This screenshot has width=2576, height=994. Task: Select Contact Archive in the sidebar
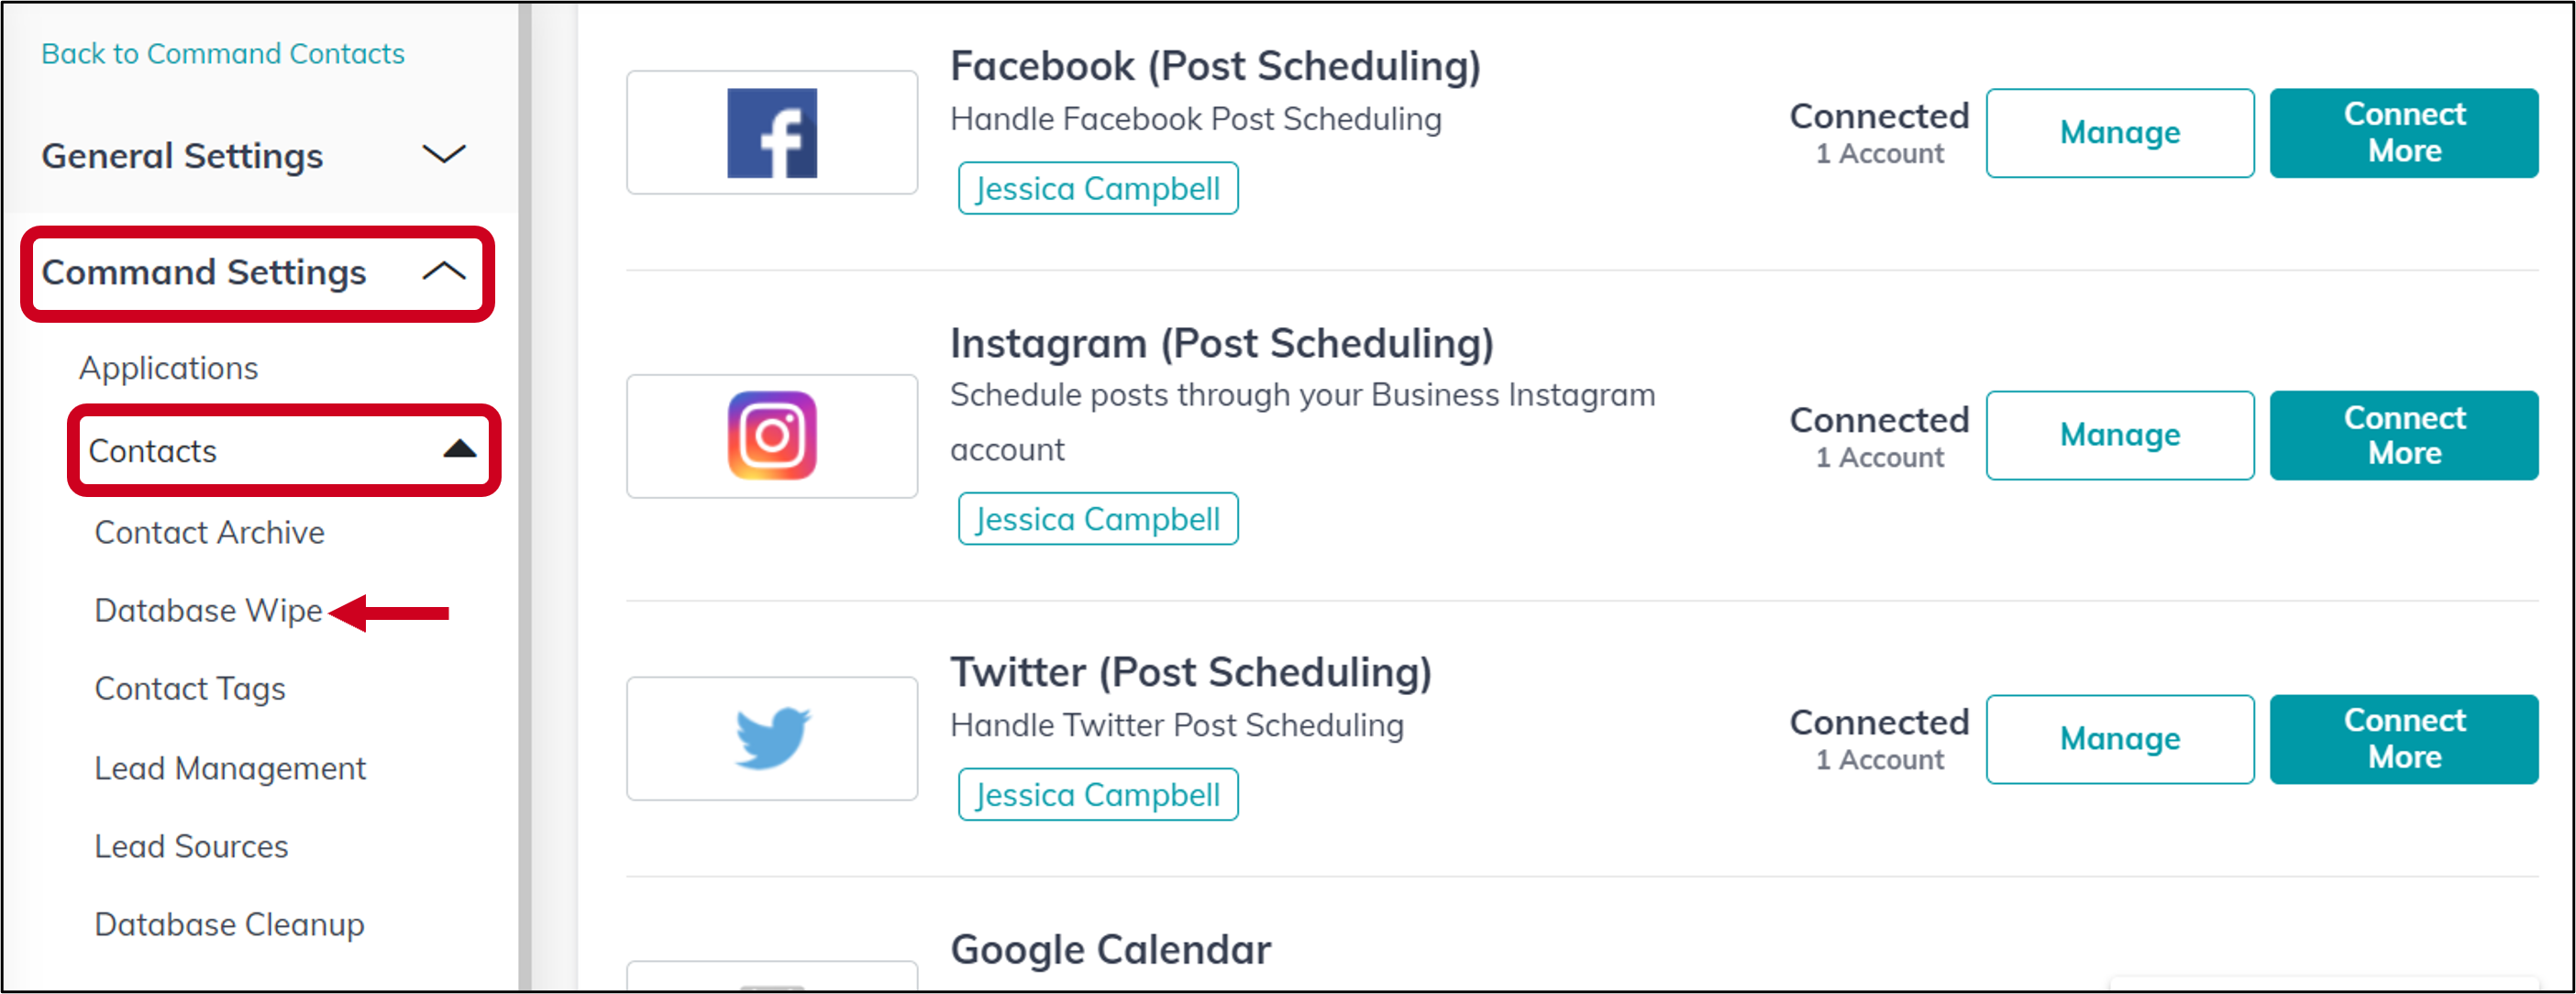pyautogui.click(x=209, y=532)
